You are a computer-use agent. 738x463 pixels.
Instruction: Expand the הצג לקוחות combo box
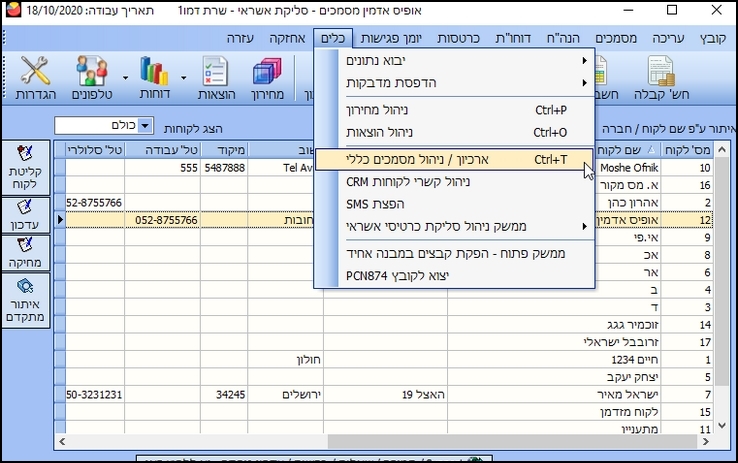coord(145,126)
